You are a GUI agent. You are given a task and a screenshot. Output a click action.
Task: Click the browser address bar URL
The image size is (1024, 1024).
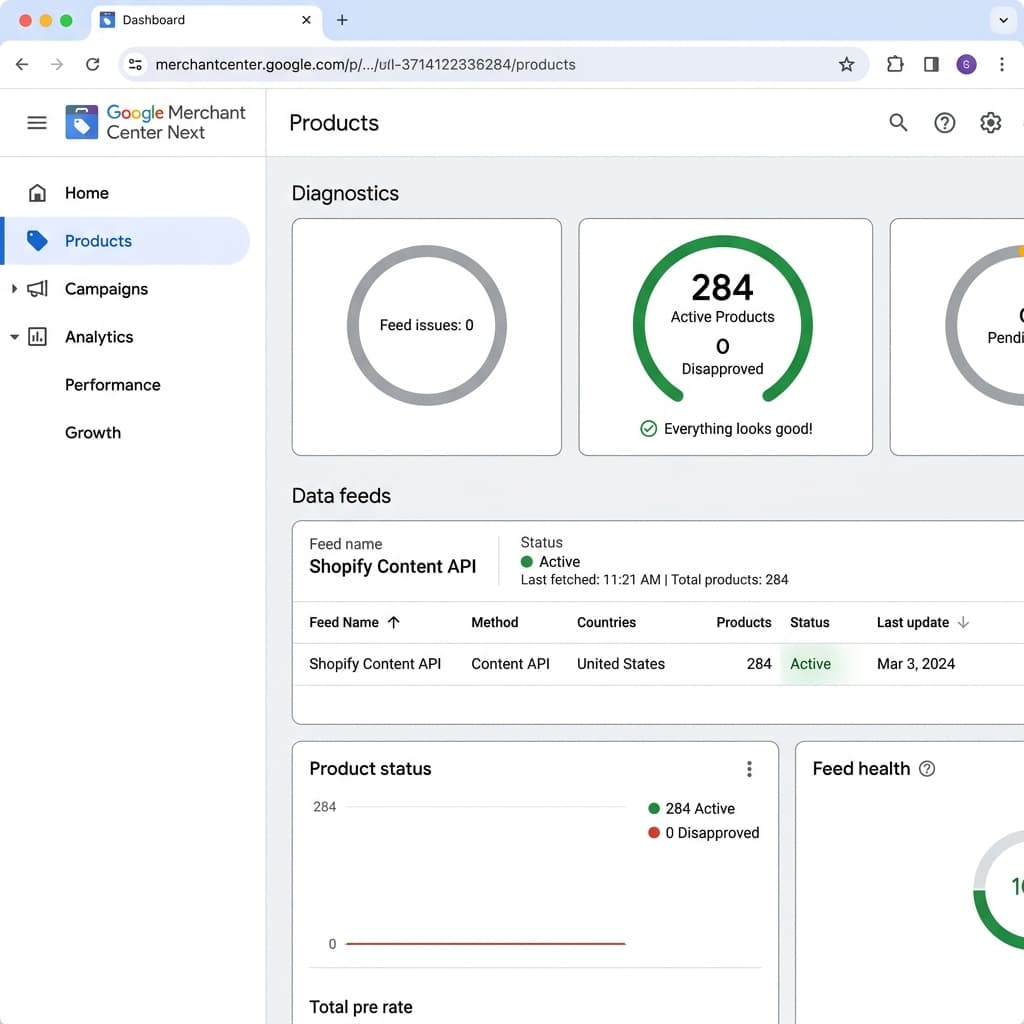coord(365,65)
